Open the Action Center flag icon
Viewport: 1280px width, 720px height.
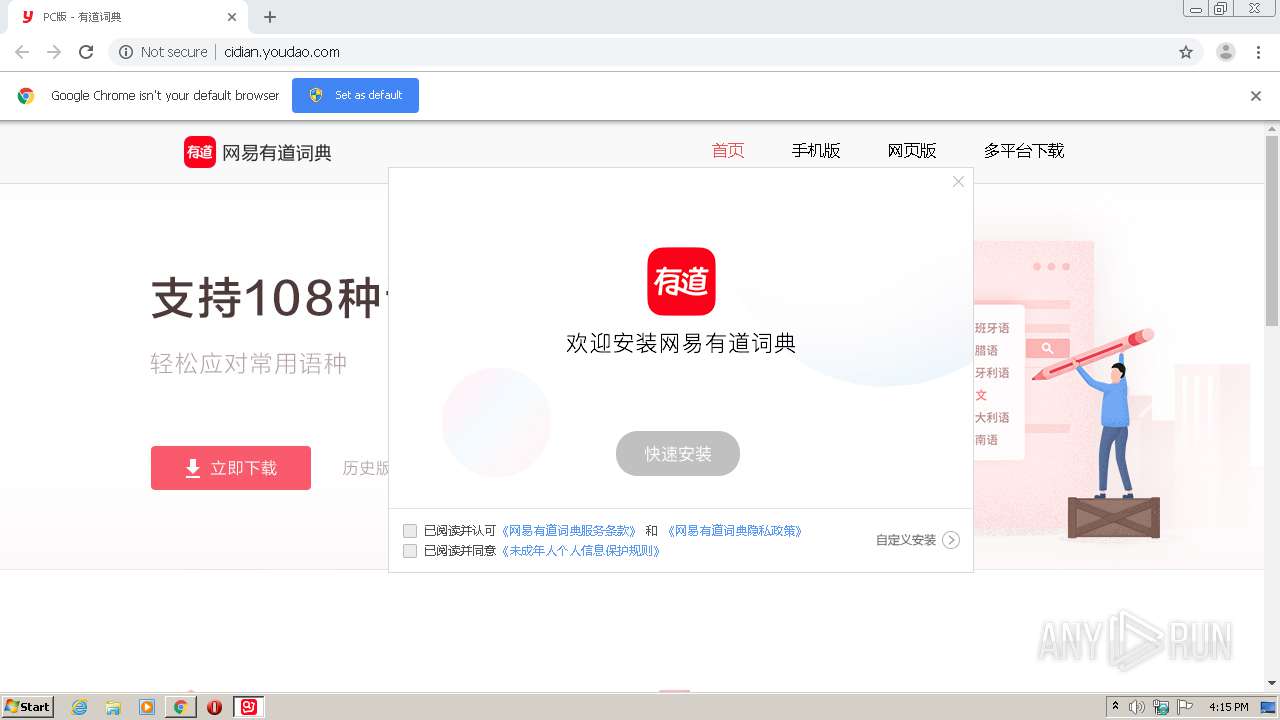pos(1185,707)
